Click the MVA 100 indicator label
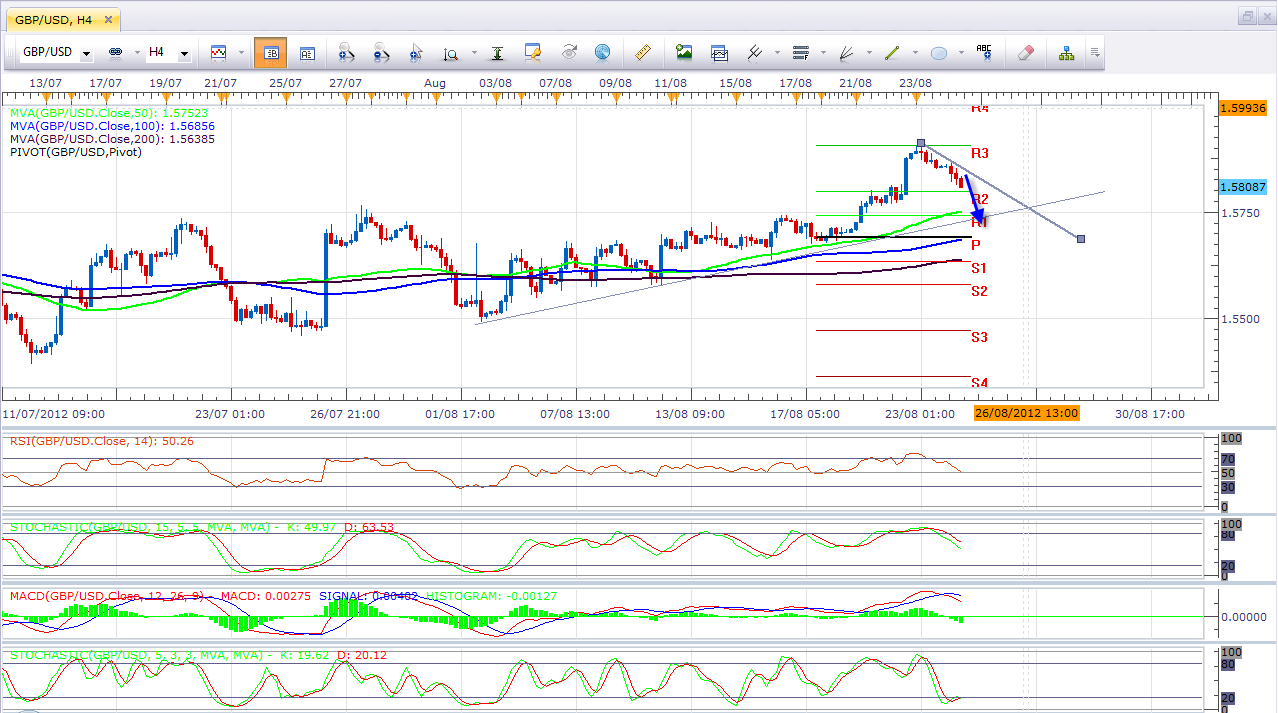The height and width of the screenshot is (713, 1278). coord(113,127)
